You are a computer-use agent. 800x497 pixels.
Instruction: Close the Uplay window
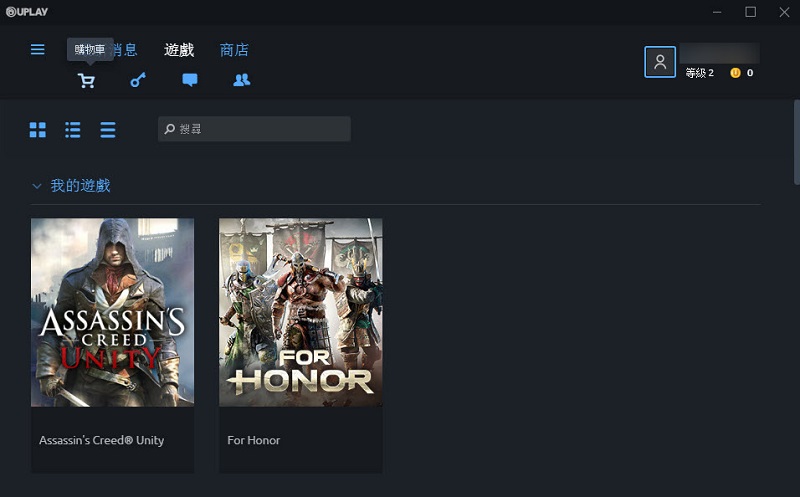[784, 12]
